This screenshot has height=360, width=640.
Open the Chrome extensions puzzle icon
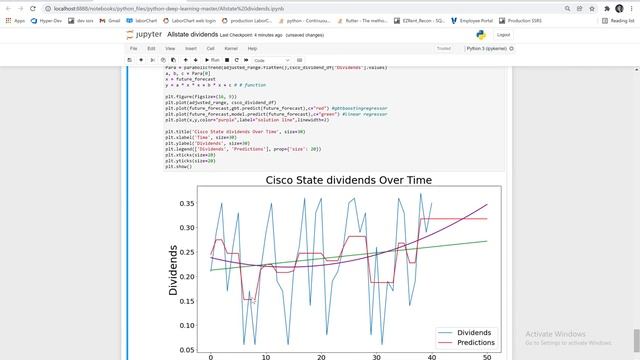pos(607,9)
